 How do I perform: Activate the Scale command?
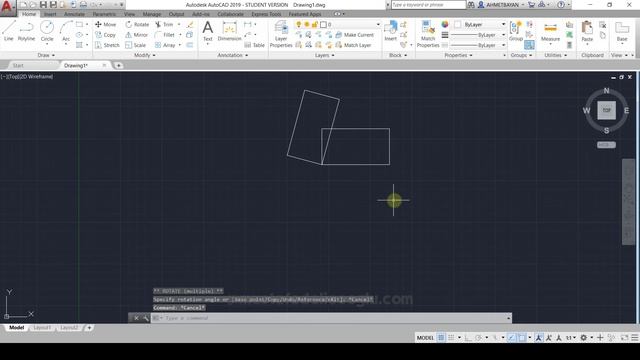[x=136, y=45]
